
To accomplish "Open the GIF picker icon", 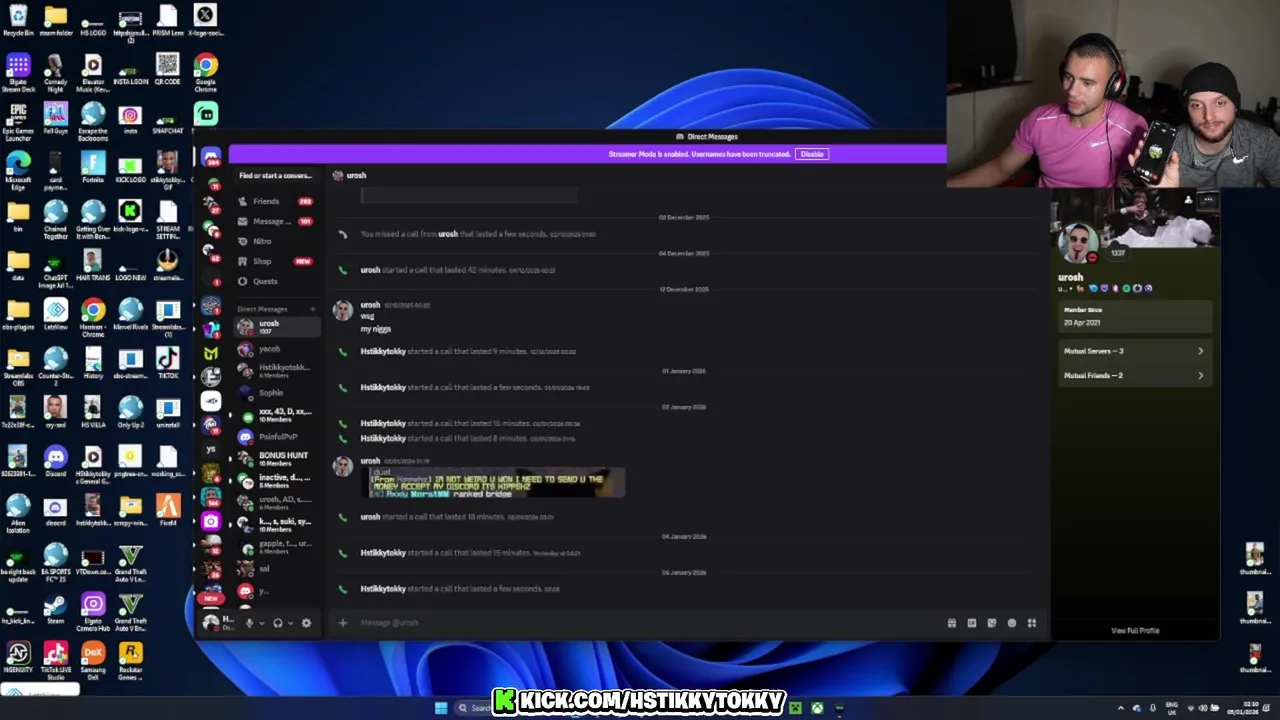I will [x=971, y=623].
